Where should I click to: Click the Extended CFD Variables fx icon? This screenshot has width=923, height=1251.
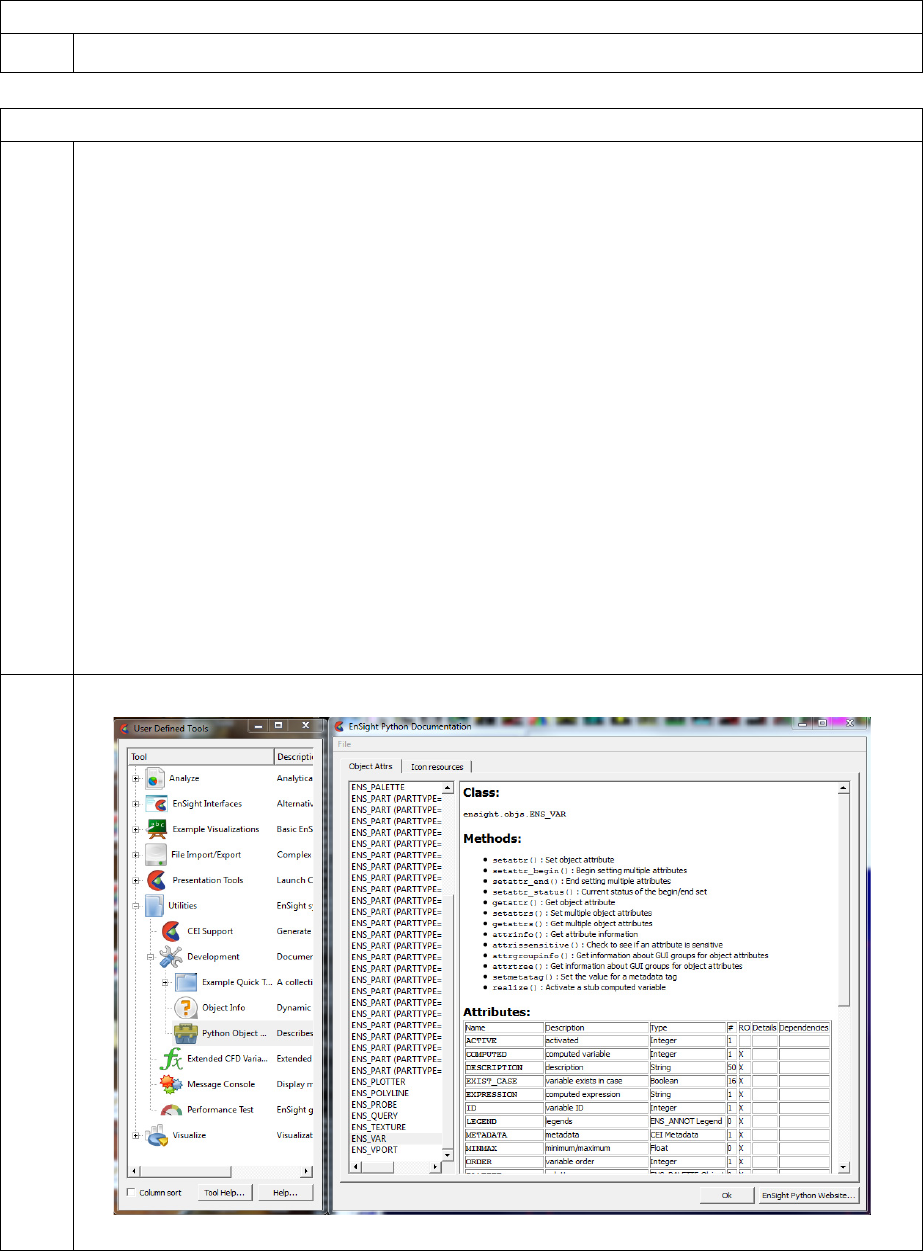click(170, 1059)
